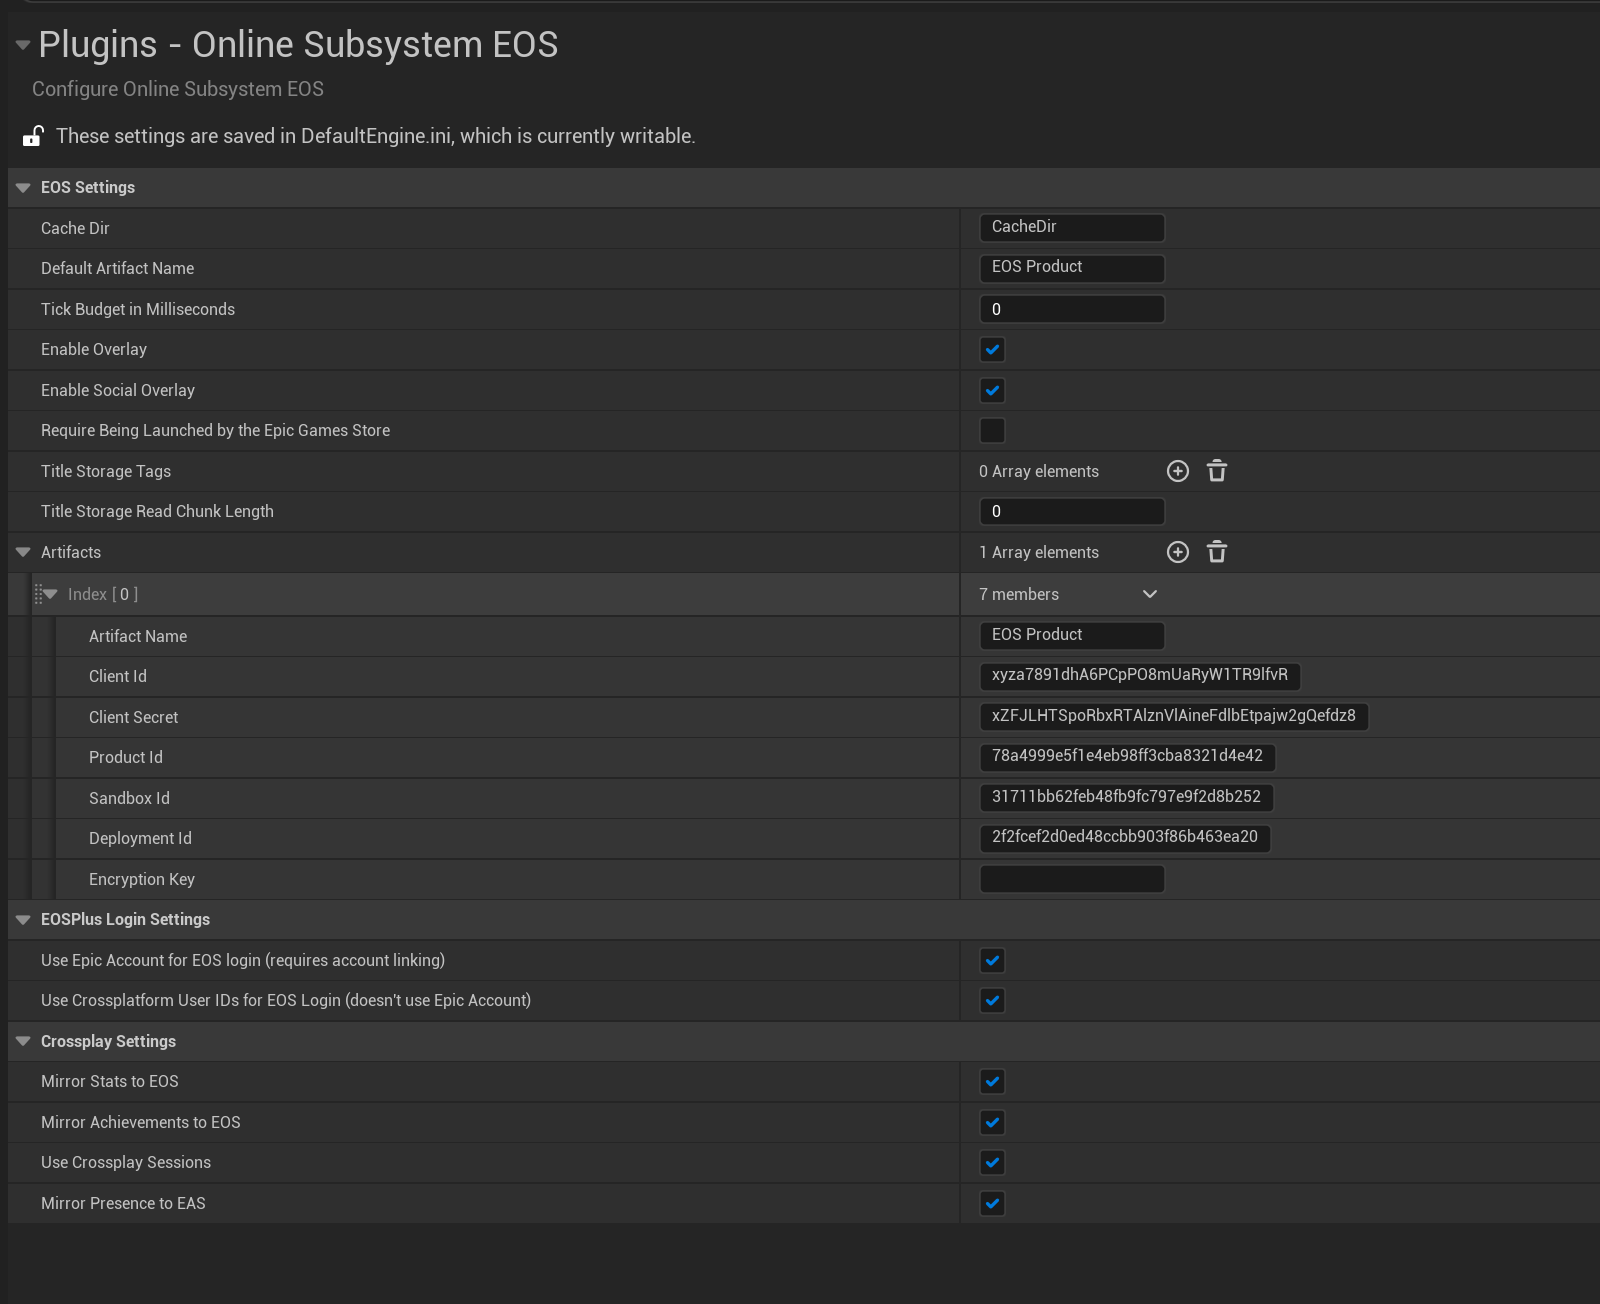Click Tick Budget in Milliseconds value field

click(x=1072, y=309)
